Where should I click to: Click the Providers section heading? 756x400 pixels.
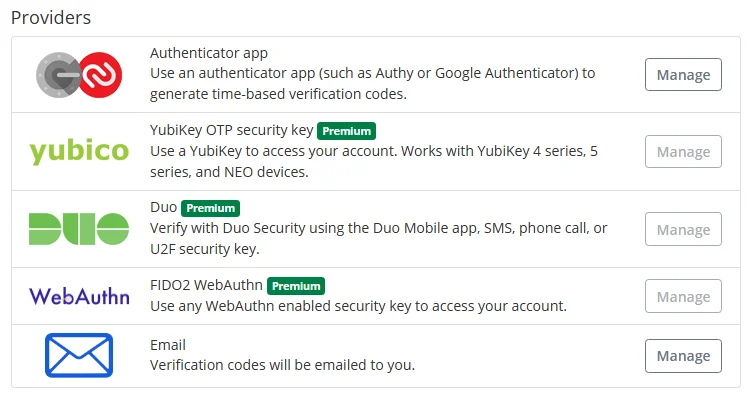[51, 18]
